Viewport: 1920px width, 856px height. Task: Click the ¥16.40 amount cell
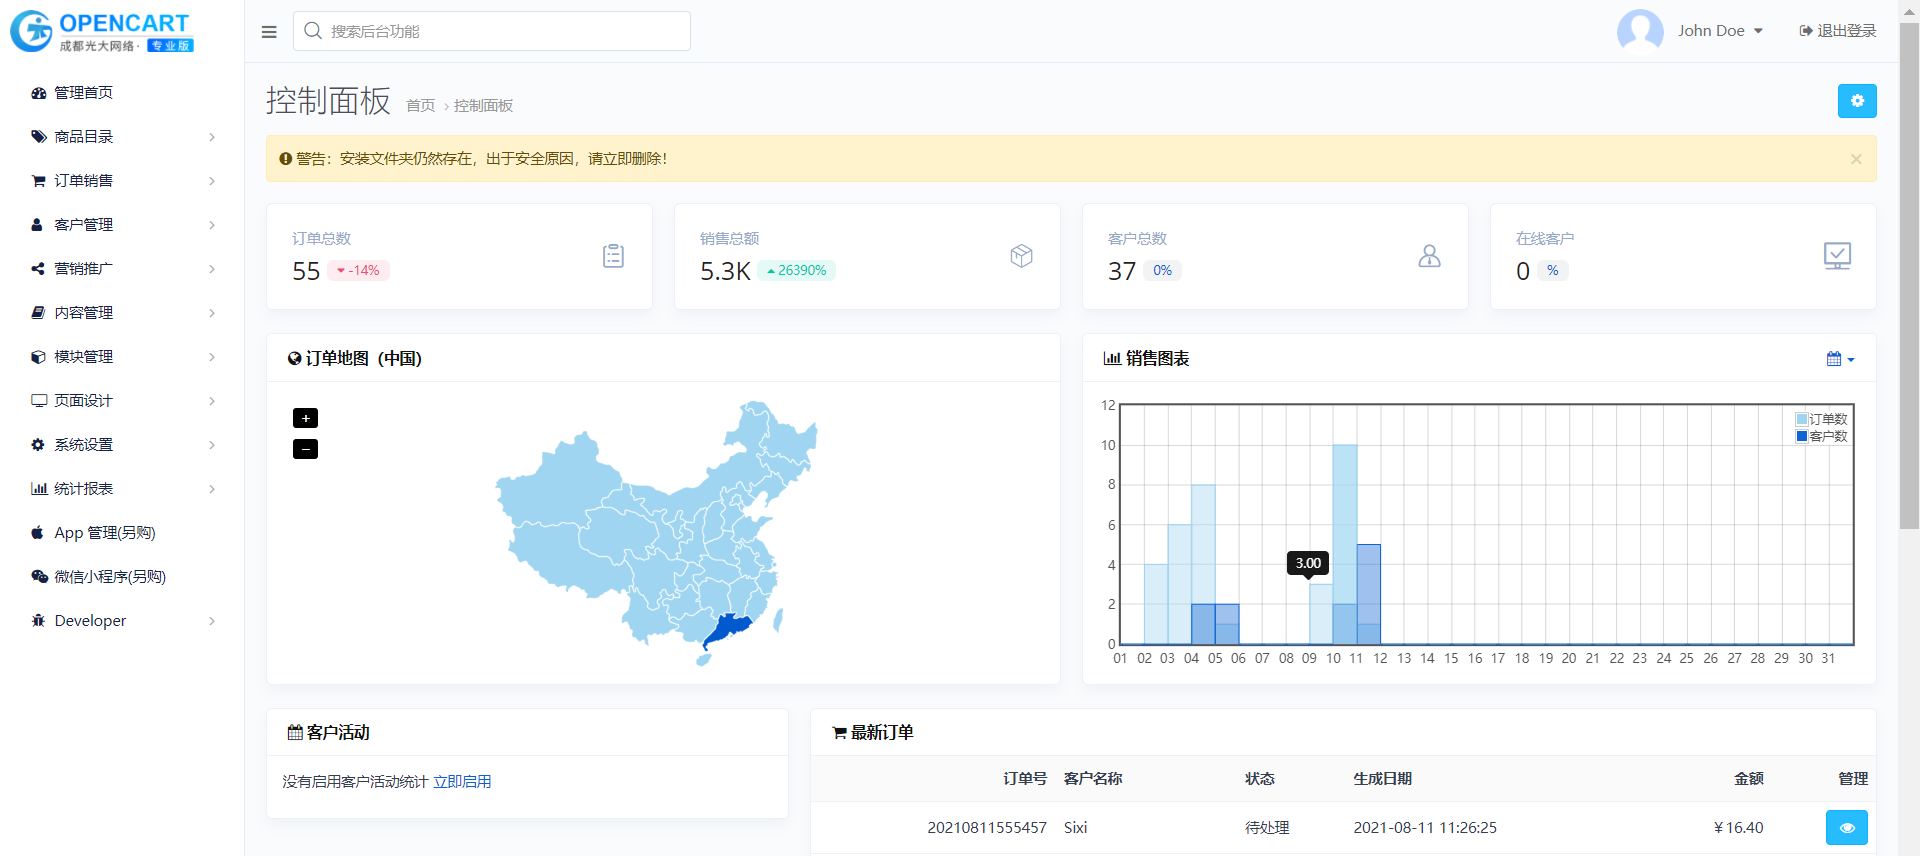1739,828
